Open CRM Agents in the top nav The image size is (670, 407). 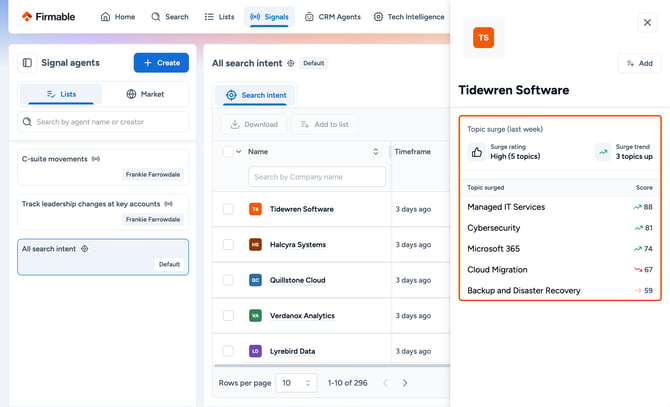click(x=333, y=17)
